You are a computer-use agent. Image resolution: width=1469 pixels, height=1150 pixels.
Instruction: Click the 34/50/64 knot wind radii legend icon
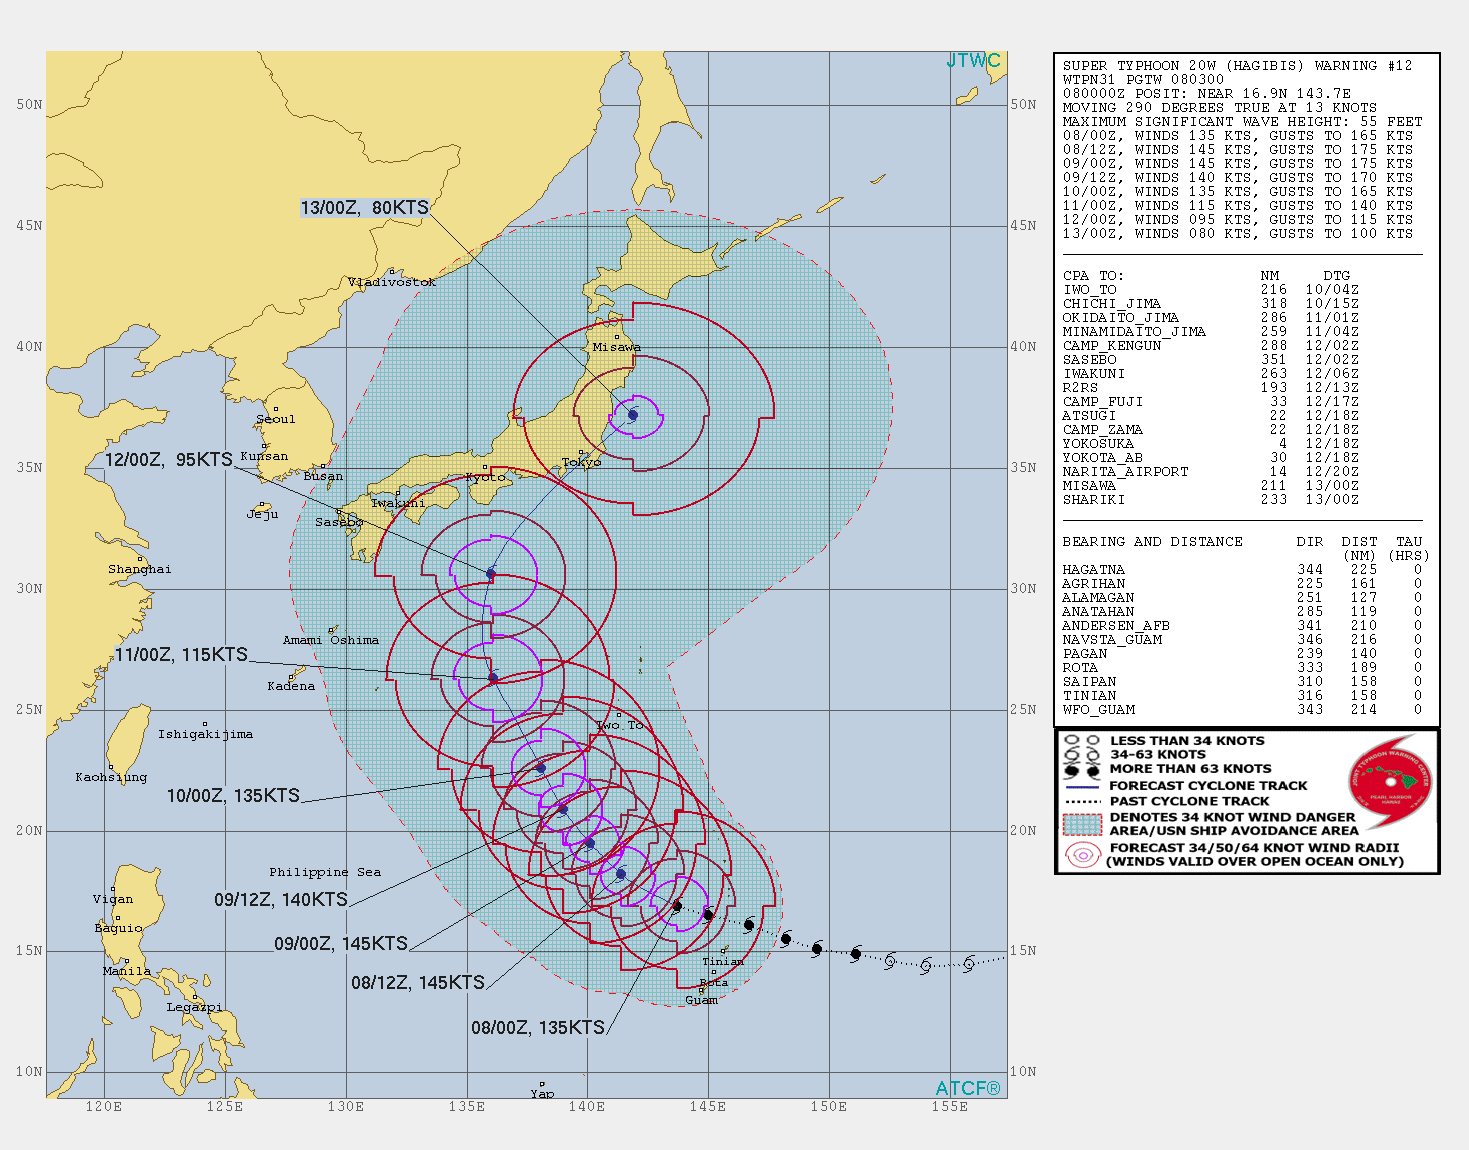coord(1082,855)
